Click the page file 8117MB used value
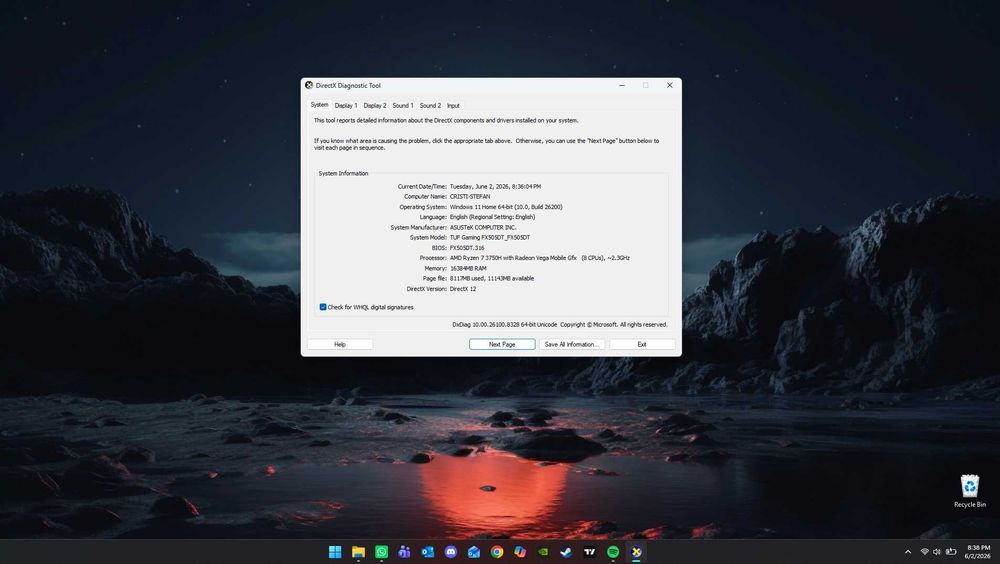Viewport: 1000px width, 564px height. click(x=492, y=278)
